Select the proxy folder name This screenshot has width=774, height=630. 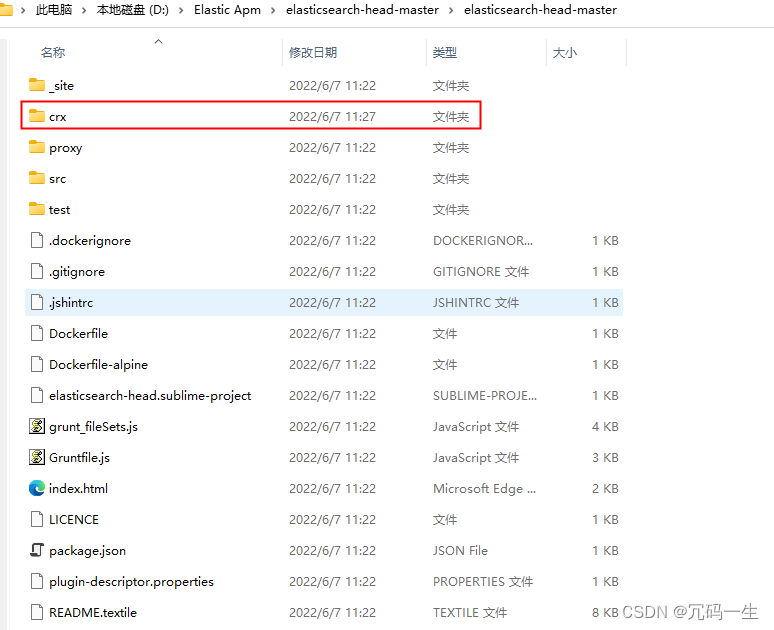[x=66, y=148]
